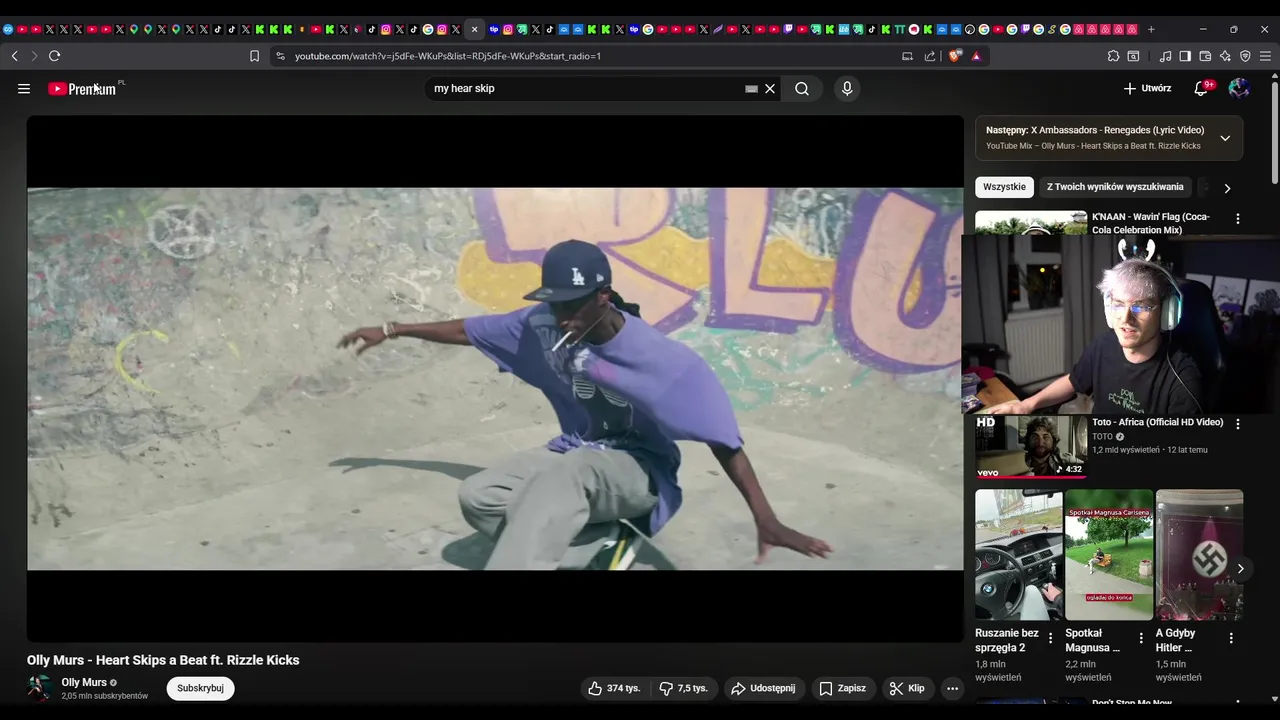1280x720 pixels.
Task: Open the Olly Murs channel name link
Action: [x=84, y=682]
